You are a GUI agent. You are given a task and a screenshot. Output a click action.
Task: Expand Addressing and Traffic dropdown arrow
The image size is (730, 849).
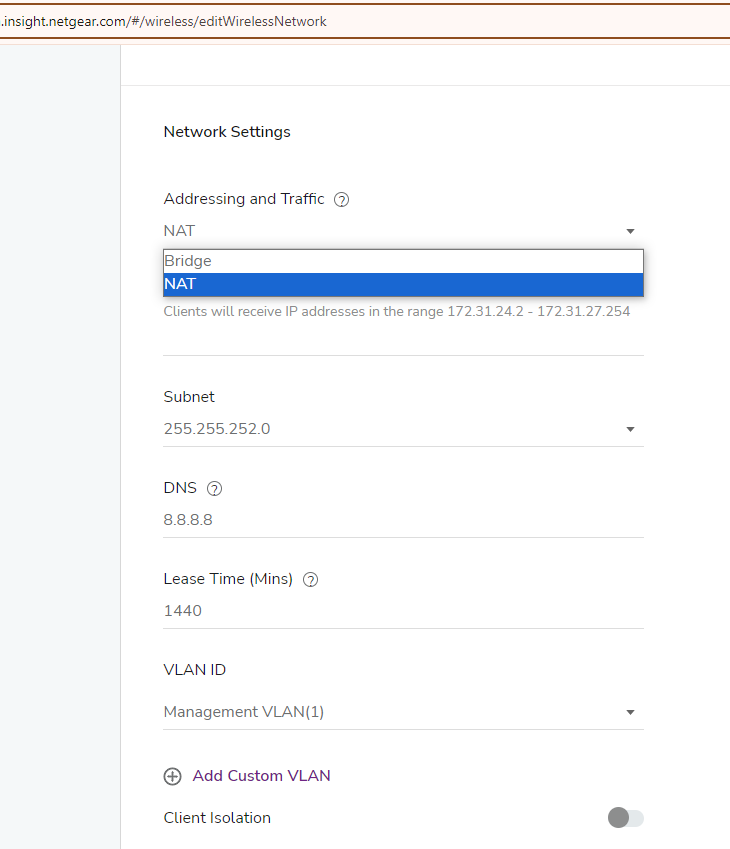tap(630, 231)
